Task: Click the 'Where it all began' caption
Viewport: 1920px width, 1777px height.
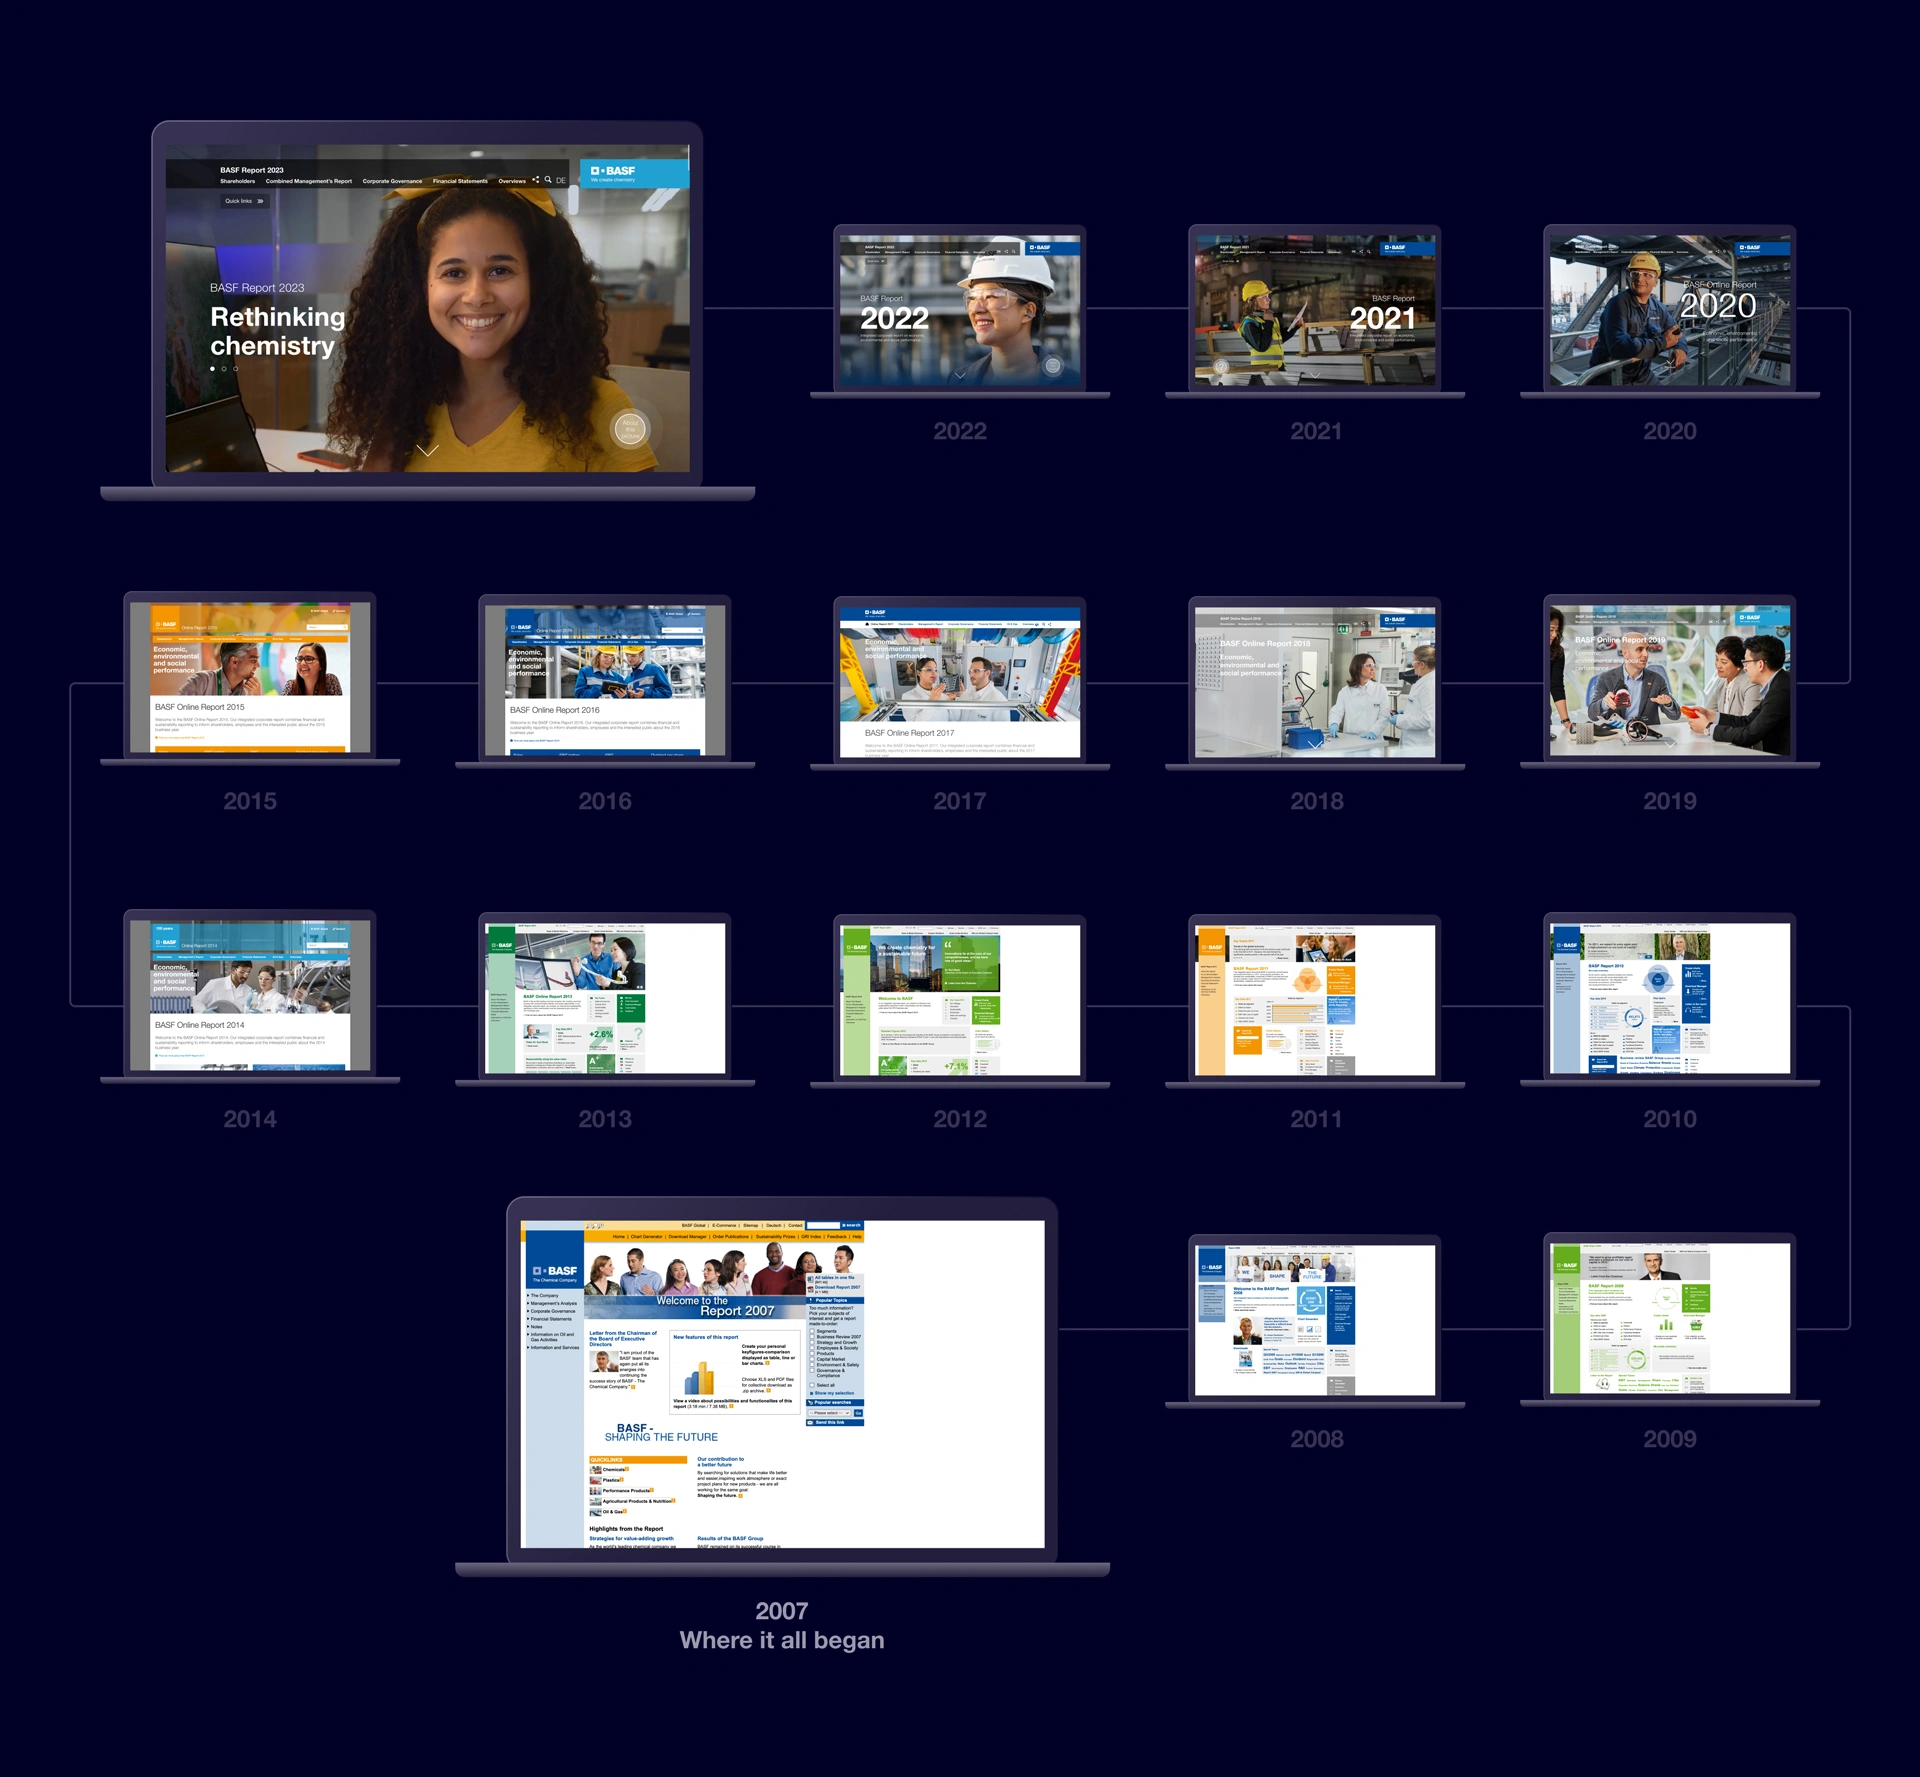Action: 782,1640
